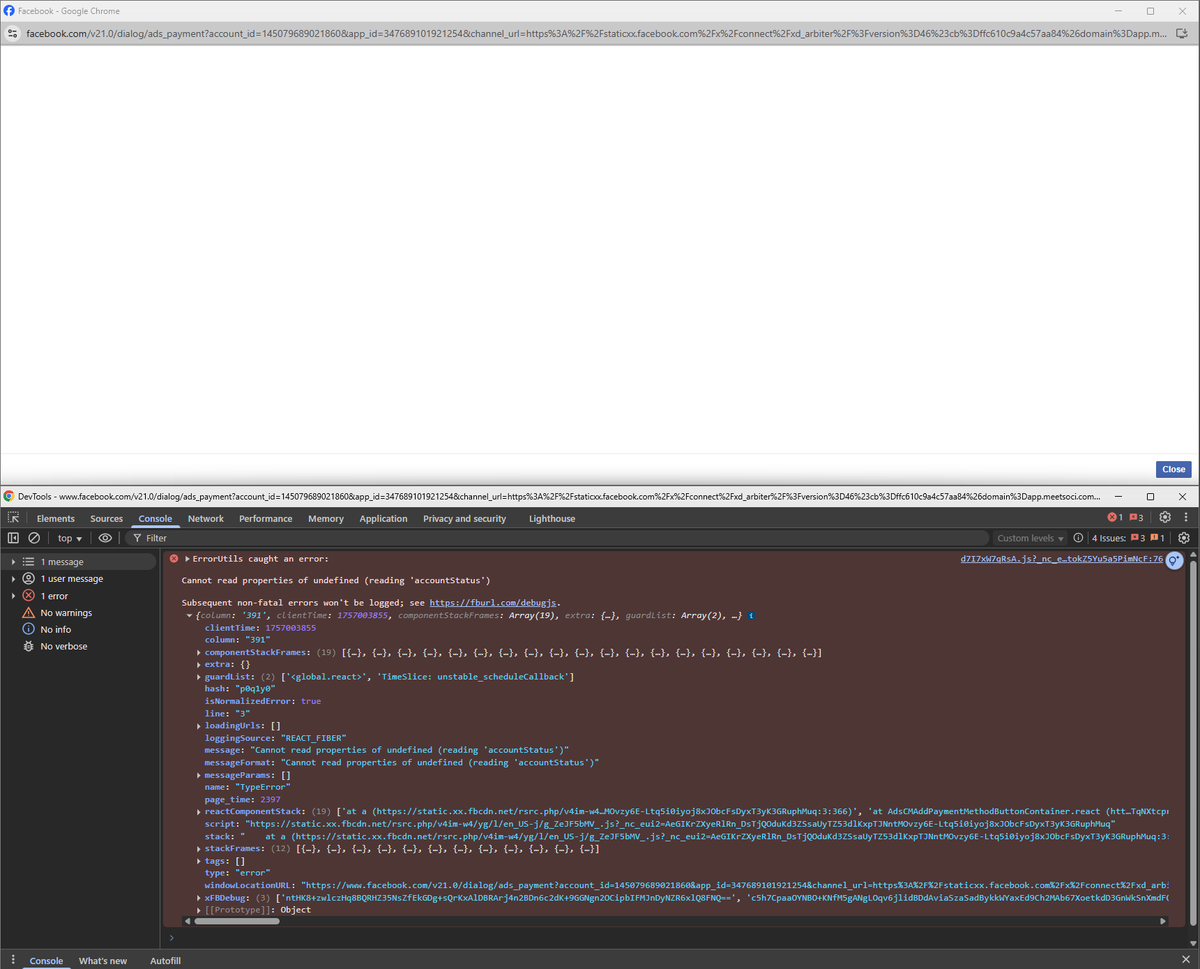
Task: View site information icon in Chrome address bar
Action: pyautogui.click(x=12, y=33)
